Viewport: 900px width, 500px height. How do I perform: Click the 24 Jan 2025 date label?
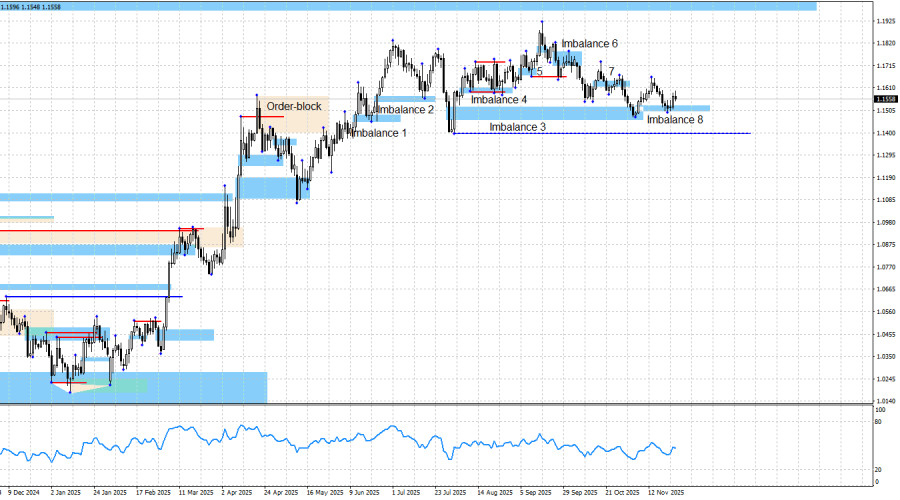[x=110, y=493]
